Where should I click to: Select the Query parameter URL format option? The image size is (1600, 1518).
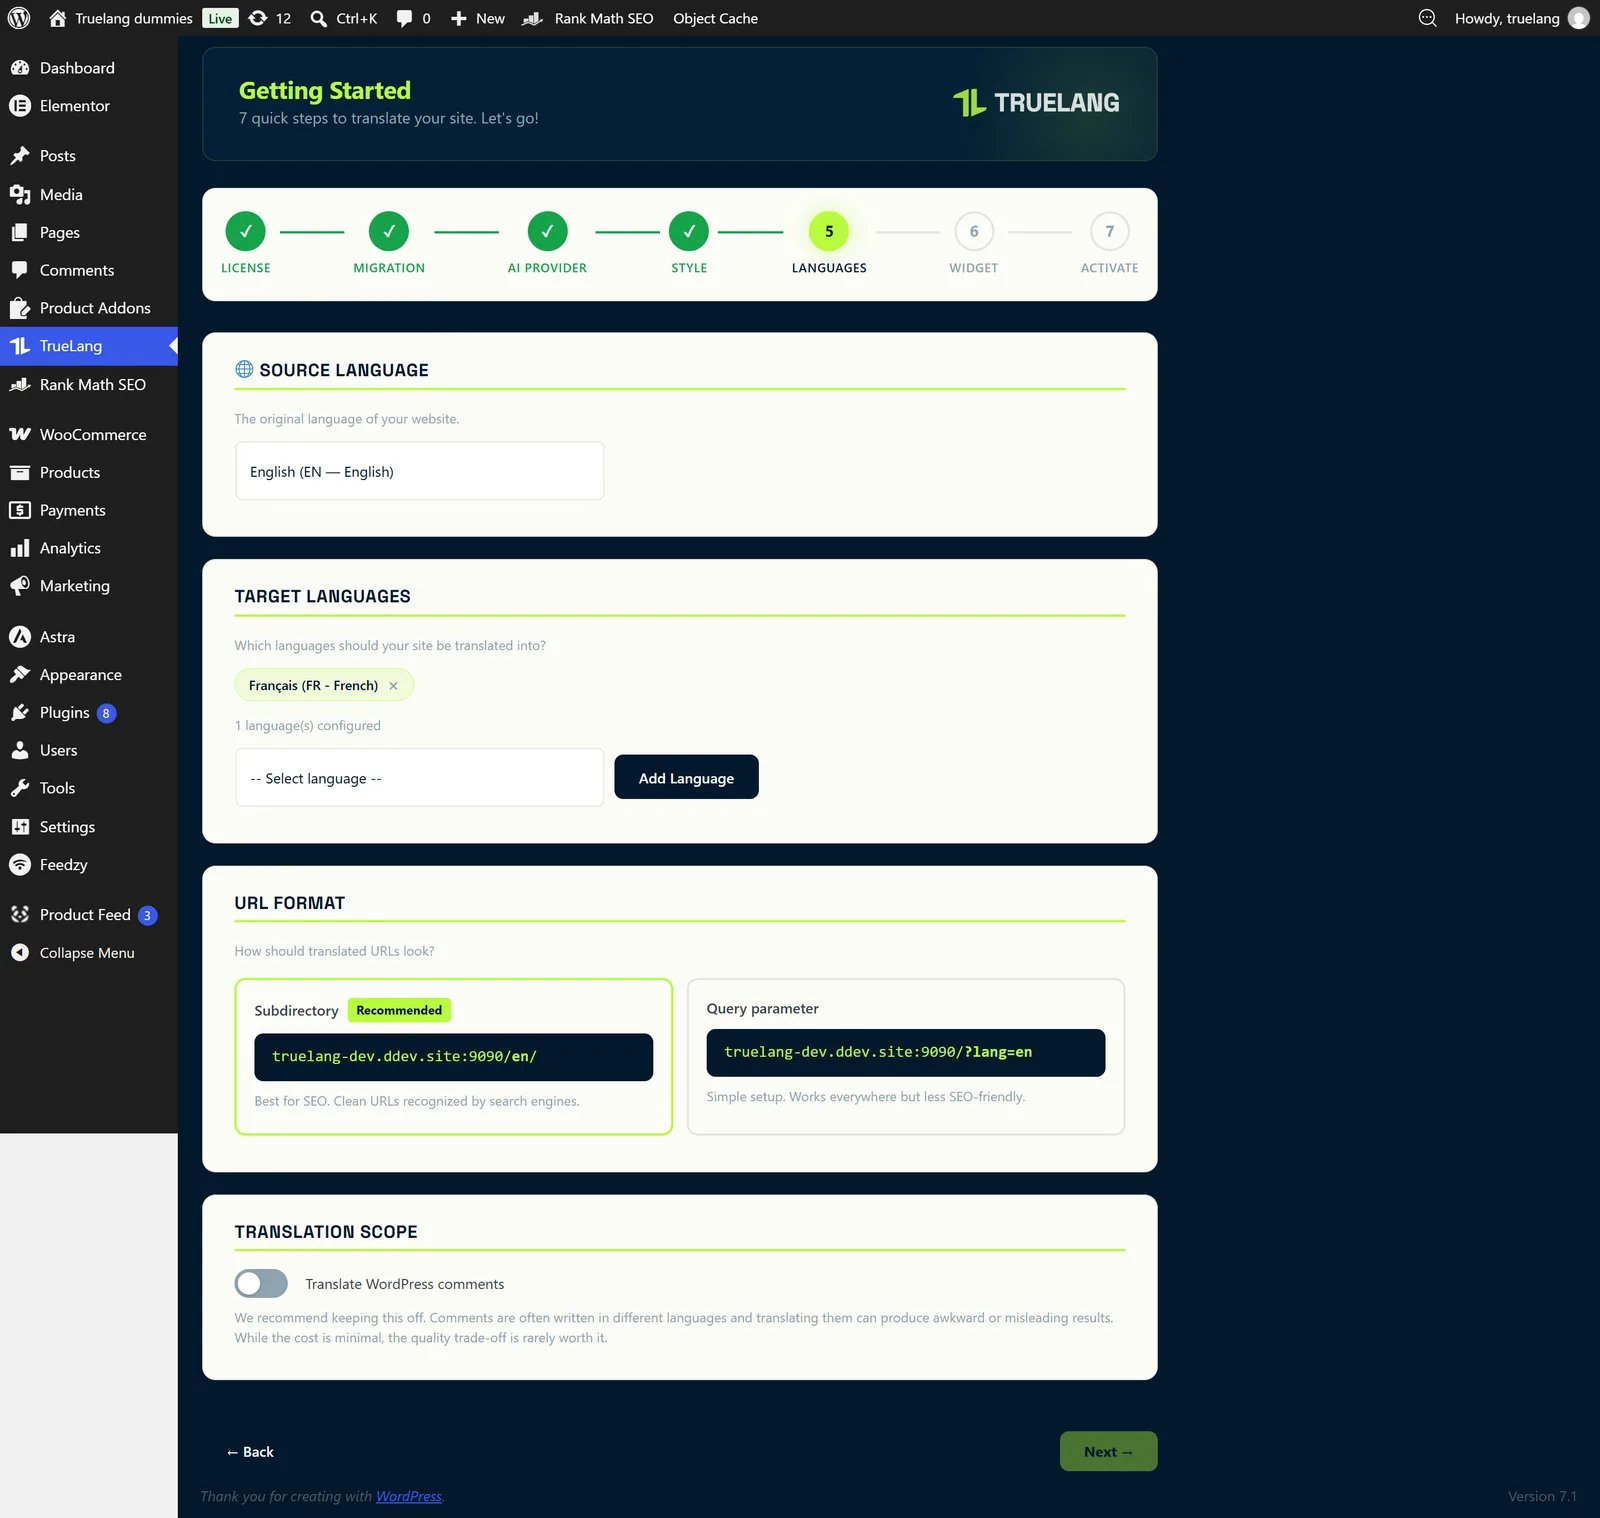tap(906, 1056)
